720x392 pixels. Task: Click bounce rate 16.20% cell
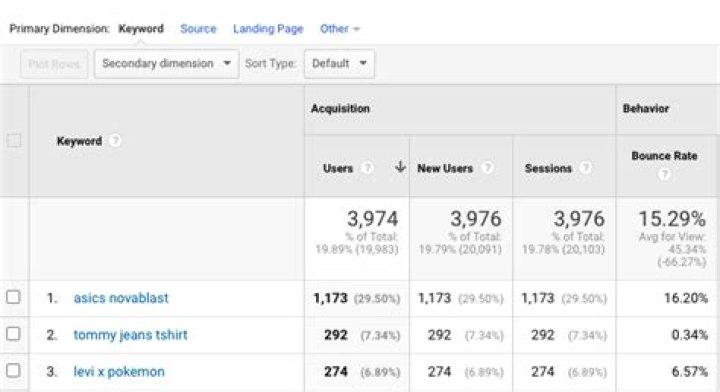(x=686, y=298)
